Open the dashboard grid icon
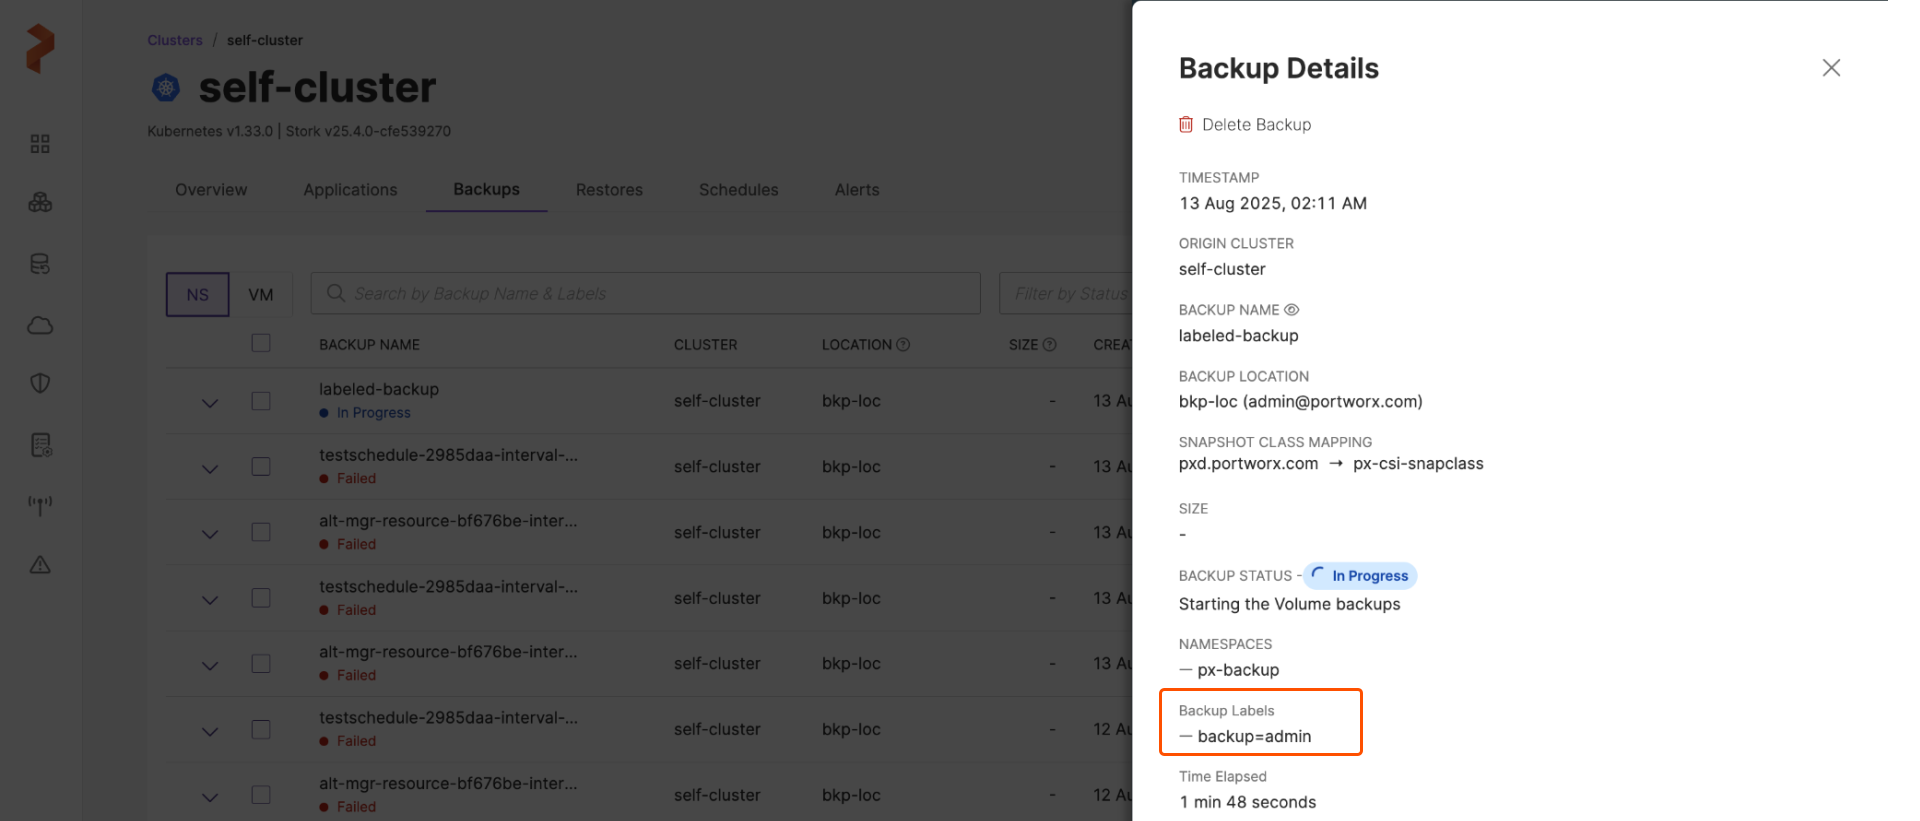1920x821 pixels. (40, 144)
